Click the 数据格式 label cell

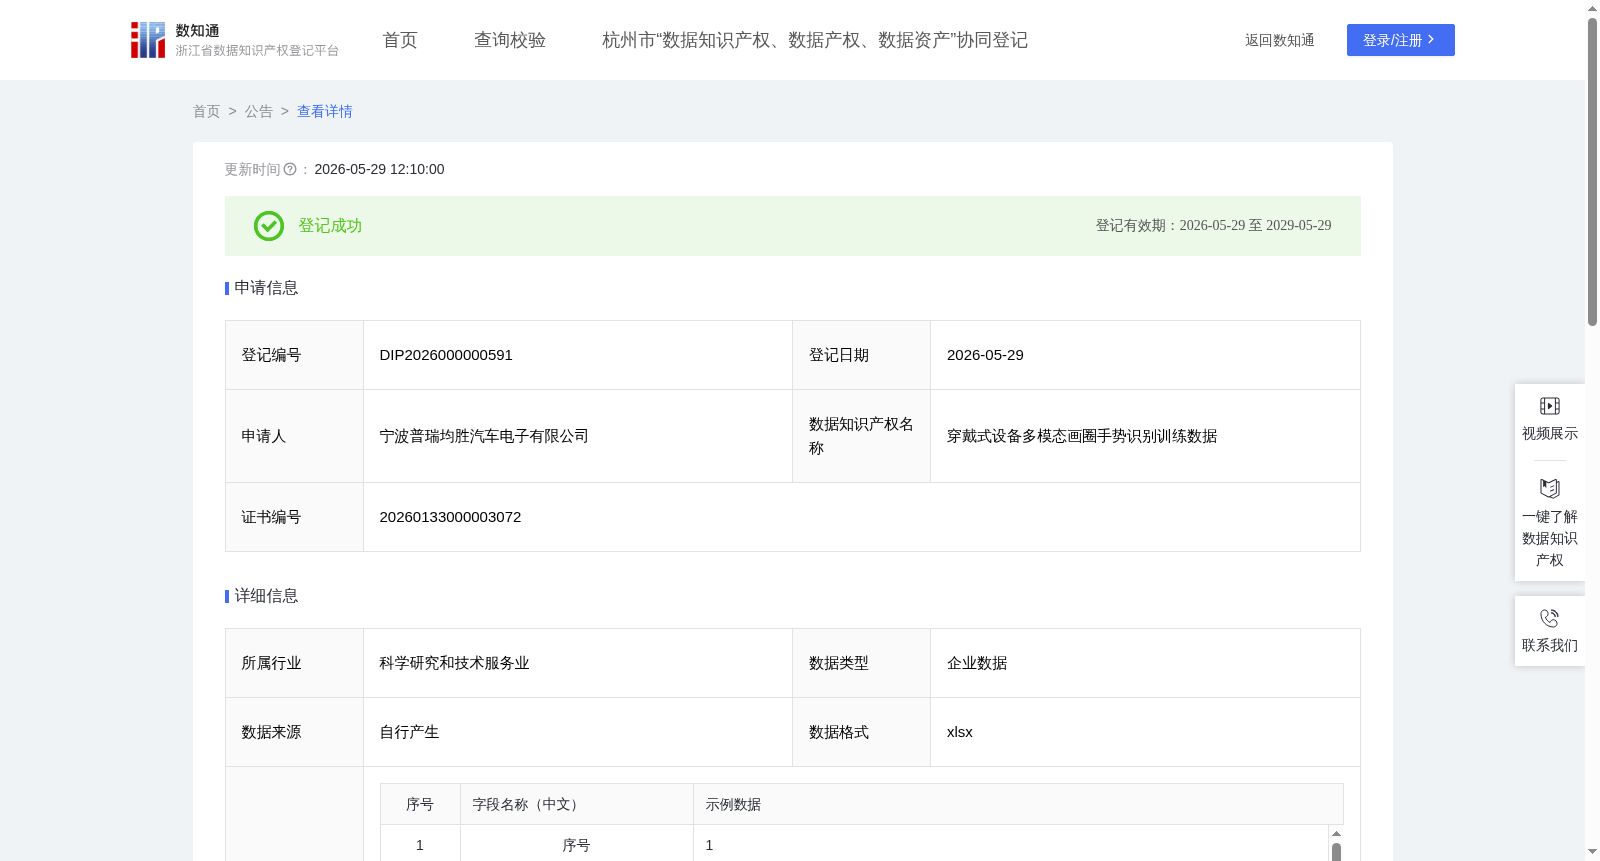pyautogui.click(x=861, y=732)
